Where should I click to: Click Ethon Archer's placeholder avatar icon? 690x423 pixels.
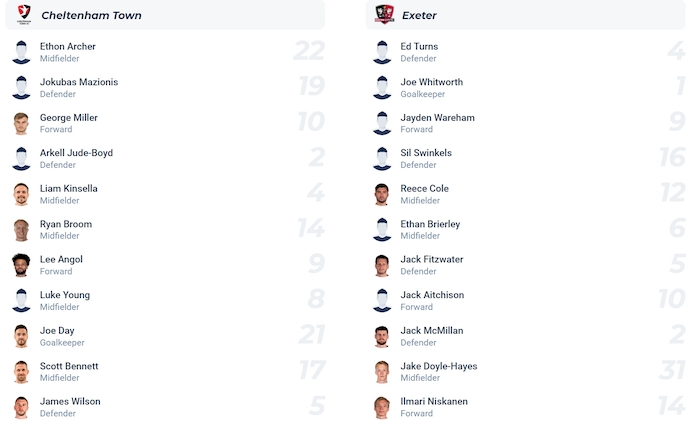pyautogui.click(x=21, y=52)
